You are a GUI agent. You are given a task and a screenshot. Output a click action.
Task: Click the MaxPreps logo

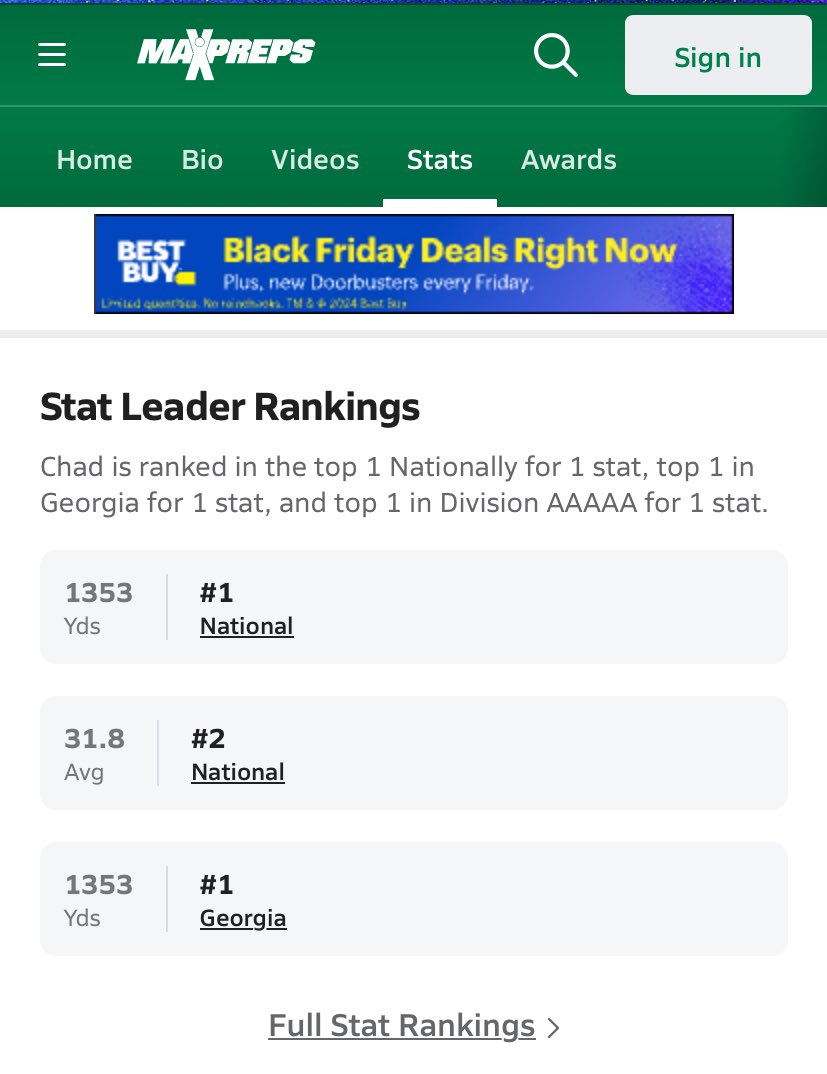coord(226,54)
